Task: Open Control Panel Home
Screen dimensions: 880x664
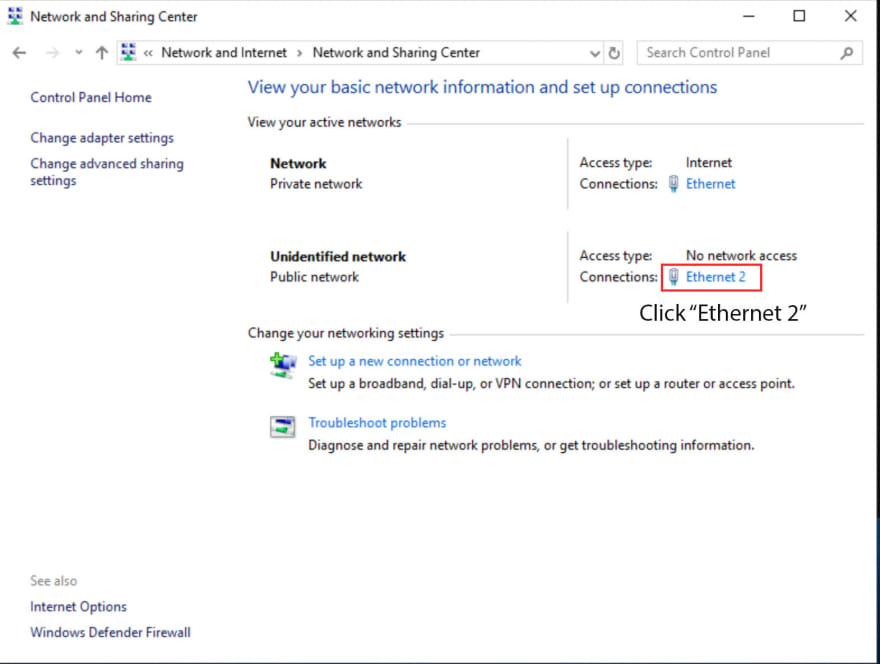Action: point(91,98)
